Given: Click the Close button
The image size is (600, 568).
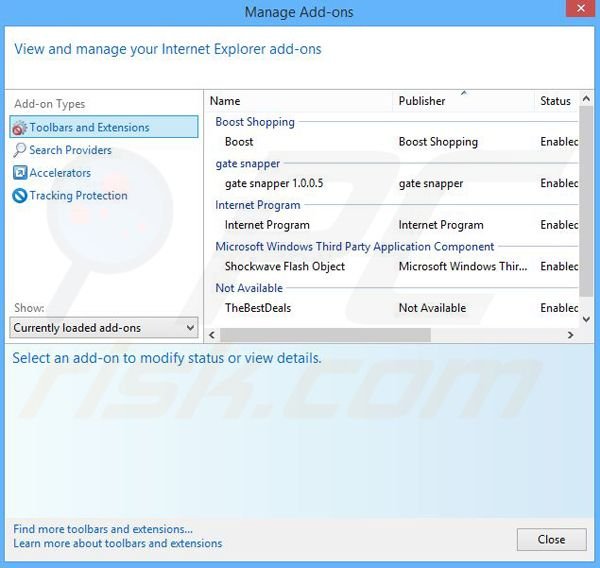Looking at the screenshot, I should click(551, 539).
